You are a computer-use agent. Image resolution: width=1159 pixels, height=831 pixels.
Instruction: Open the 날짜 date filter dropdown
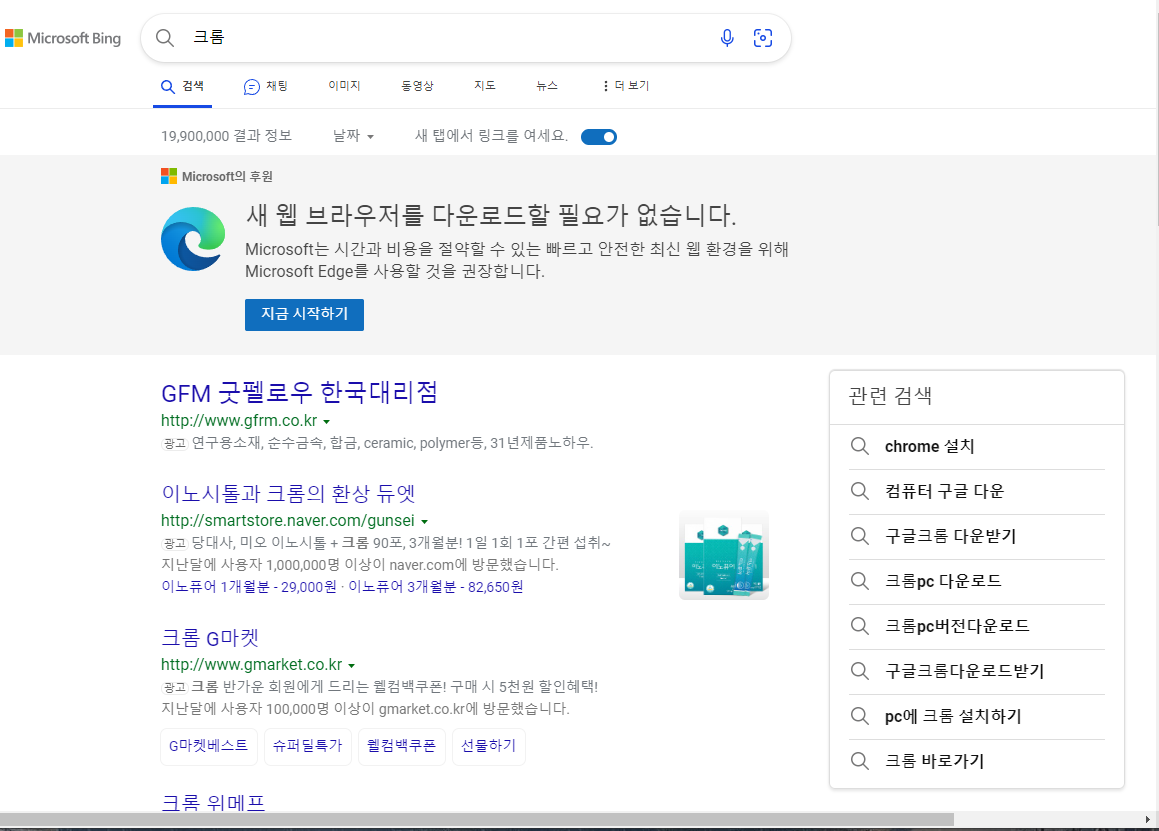353,136
